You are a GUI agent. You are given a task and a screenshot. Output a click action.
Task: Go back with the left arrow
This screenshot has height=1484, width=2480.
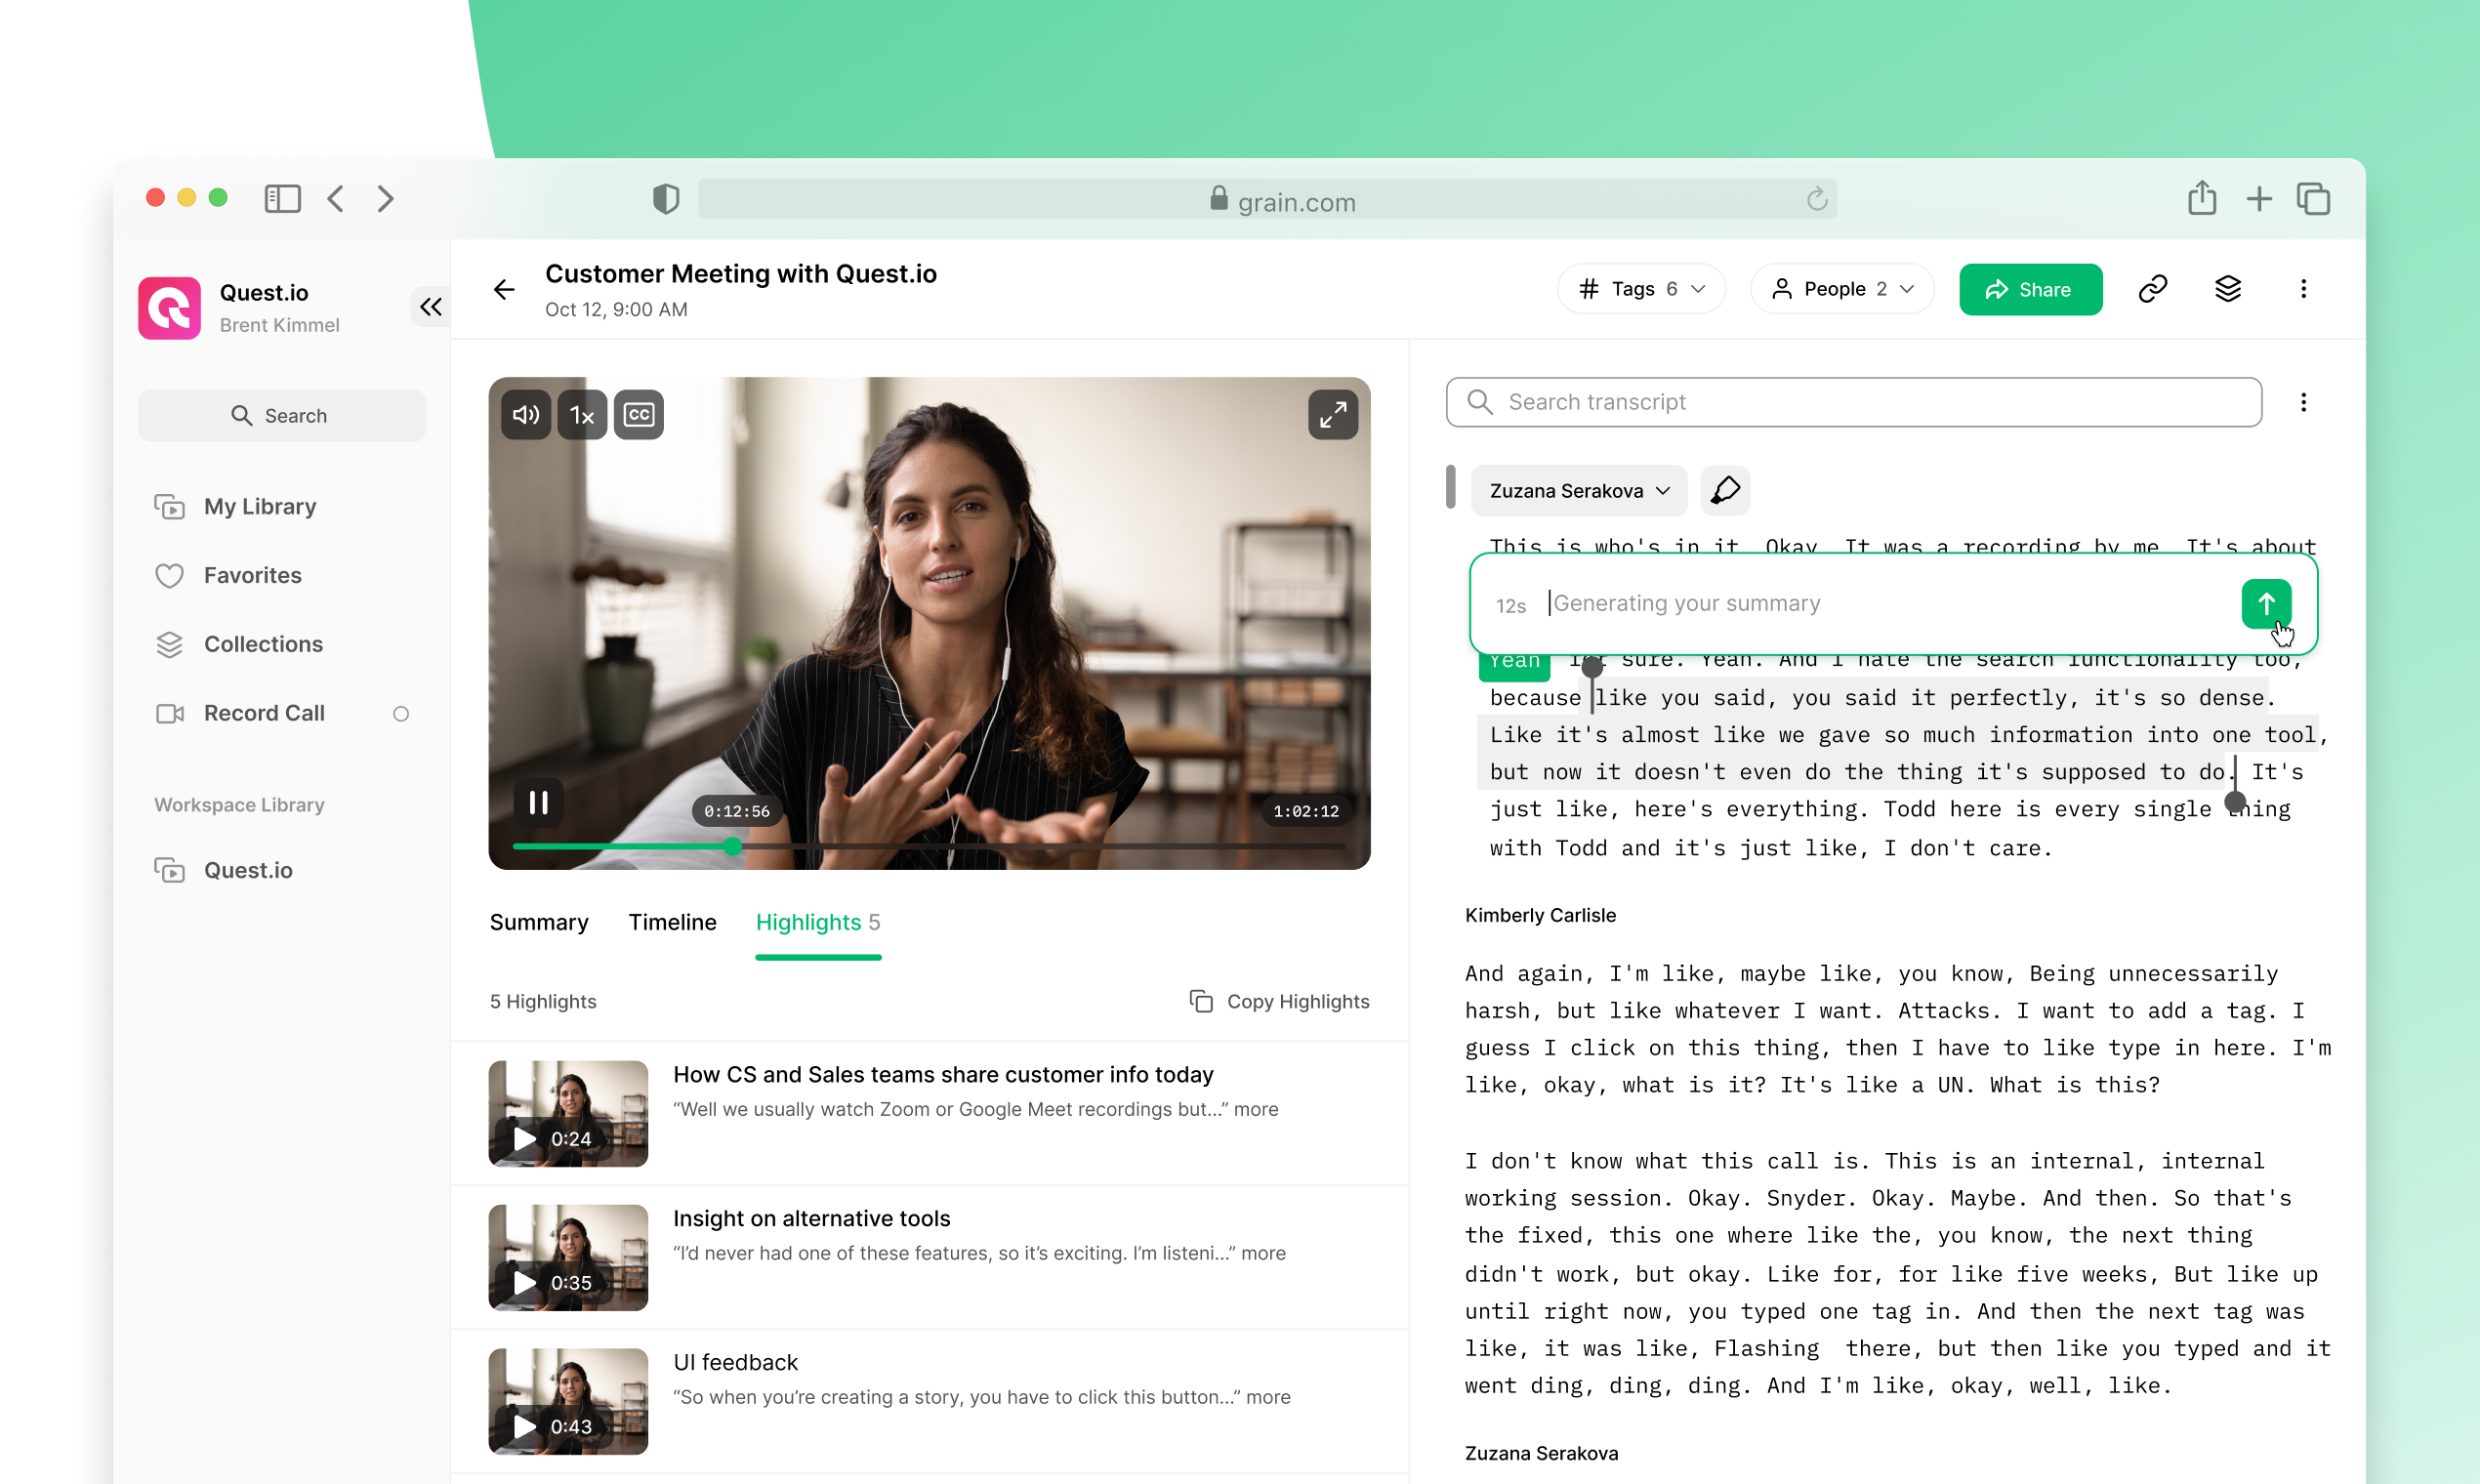click(x=504, y=290)
